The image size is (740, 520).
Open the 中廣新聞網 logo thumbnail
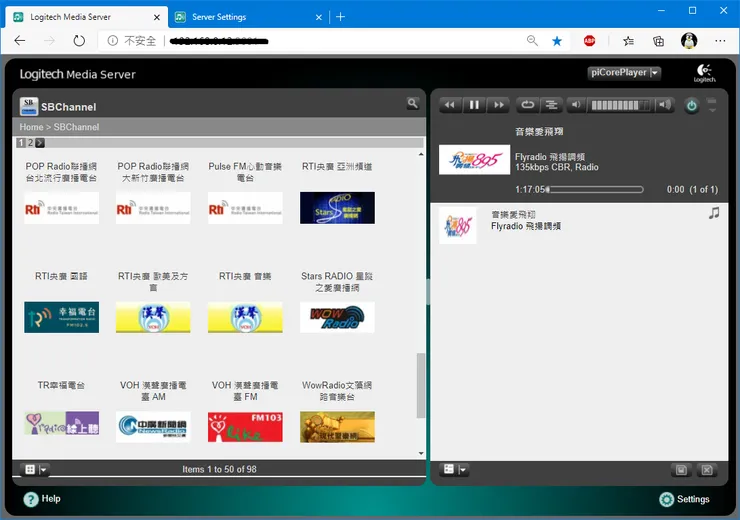(153, 427)
